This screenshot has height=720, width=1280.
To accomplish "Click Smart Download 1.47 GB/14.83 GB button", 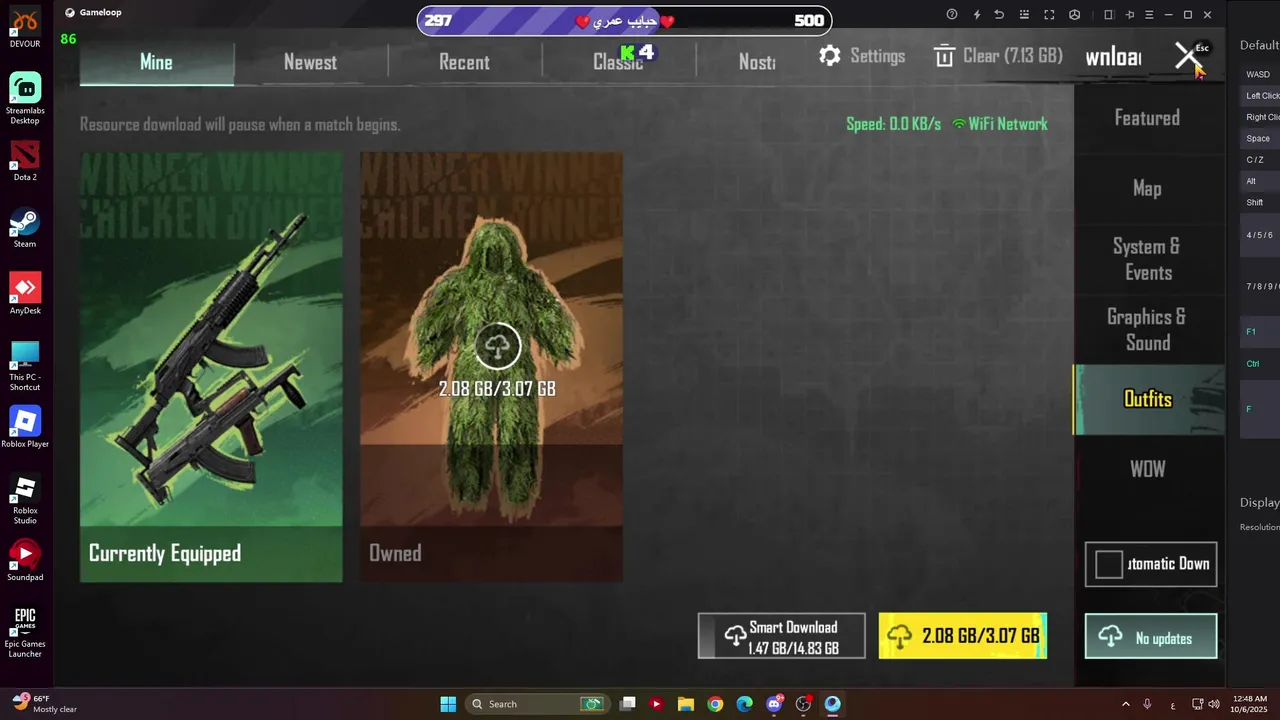I will coord(781,636).
